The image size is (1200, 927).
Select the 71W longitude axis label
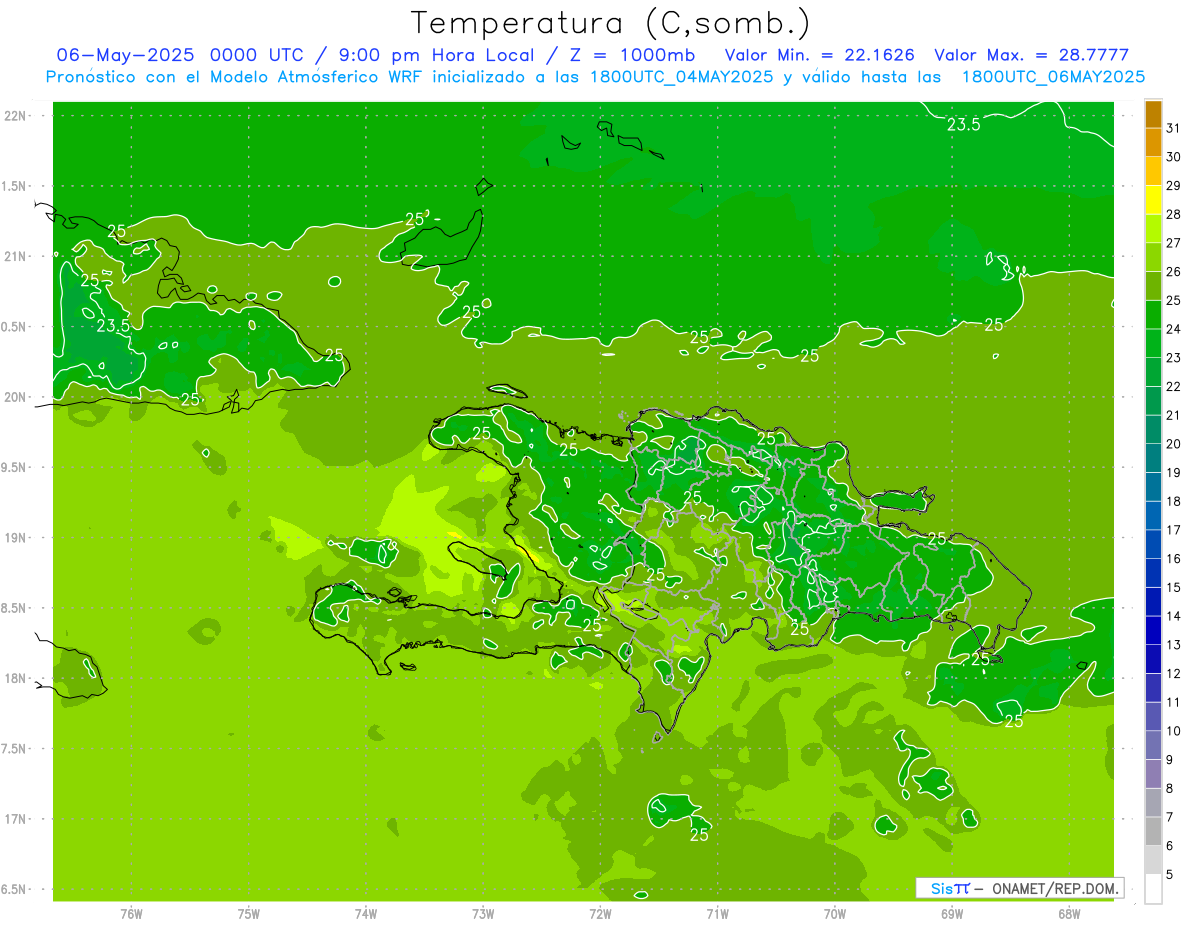pyautogui.click(x=717, y=913)
